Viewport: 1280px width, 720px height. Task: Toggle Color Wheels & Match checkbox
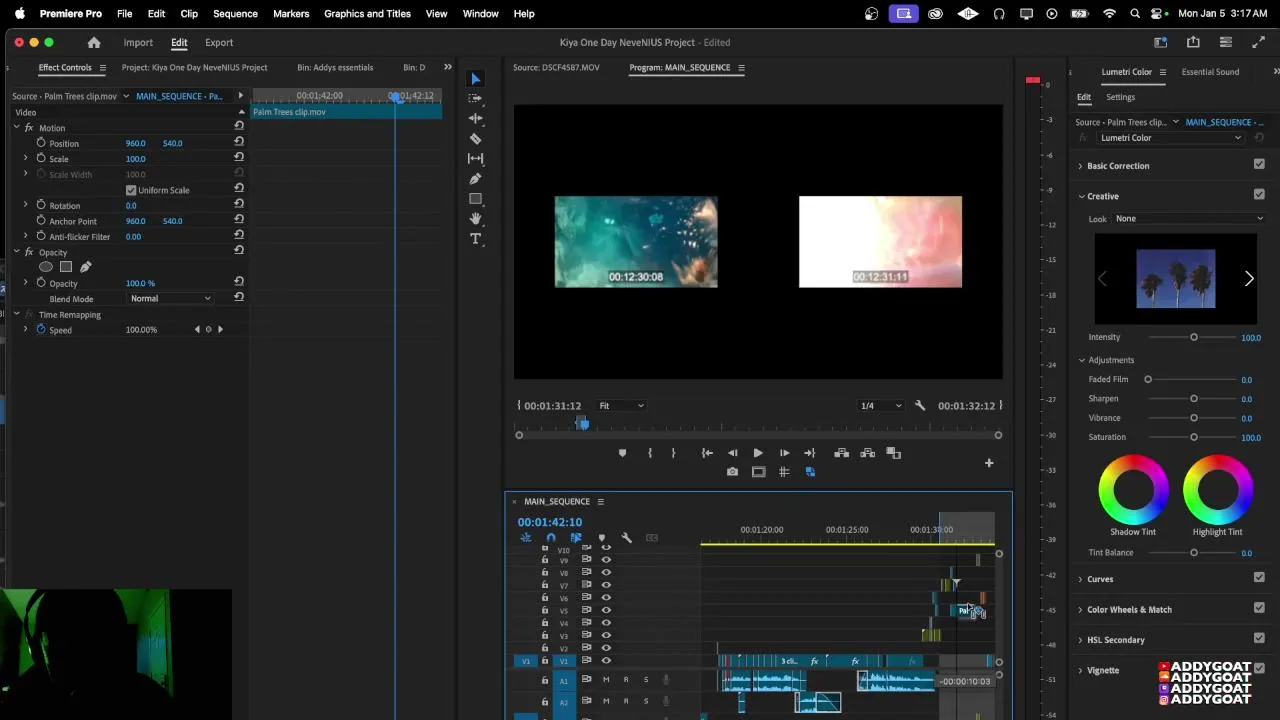pyautogui.click(x=1259, y=608)
